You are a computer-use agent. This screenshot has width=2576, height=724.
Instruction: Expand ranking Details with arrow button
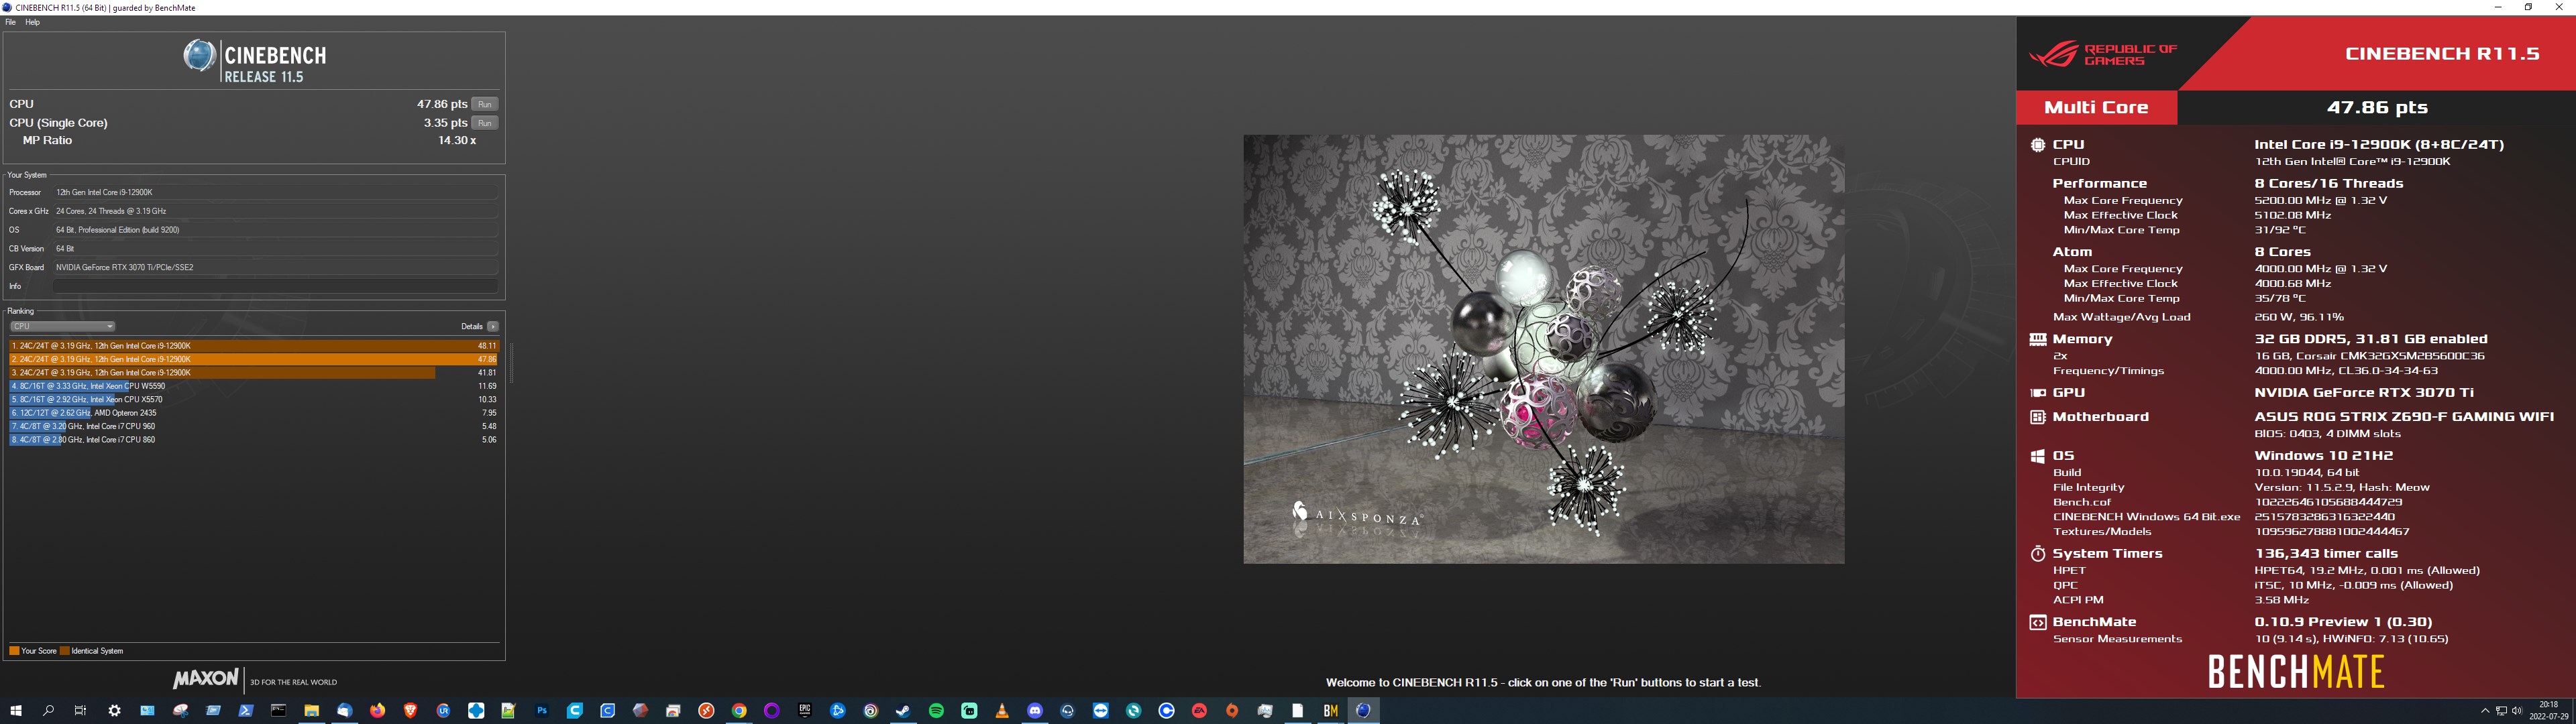point(493,326)
